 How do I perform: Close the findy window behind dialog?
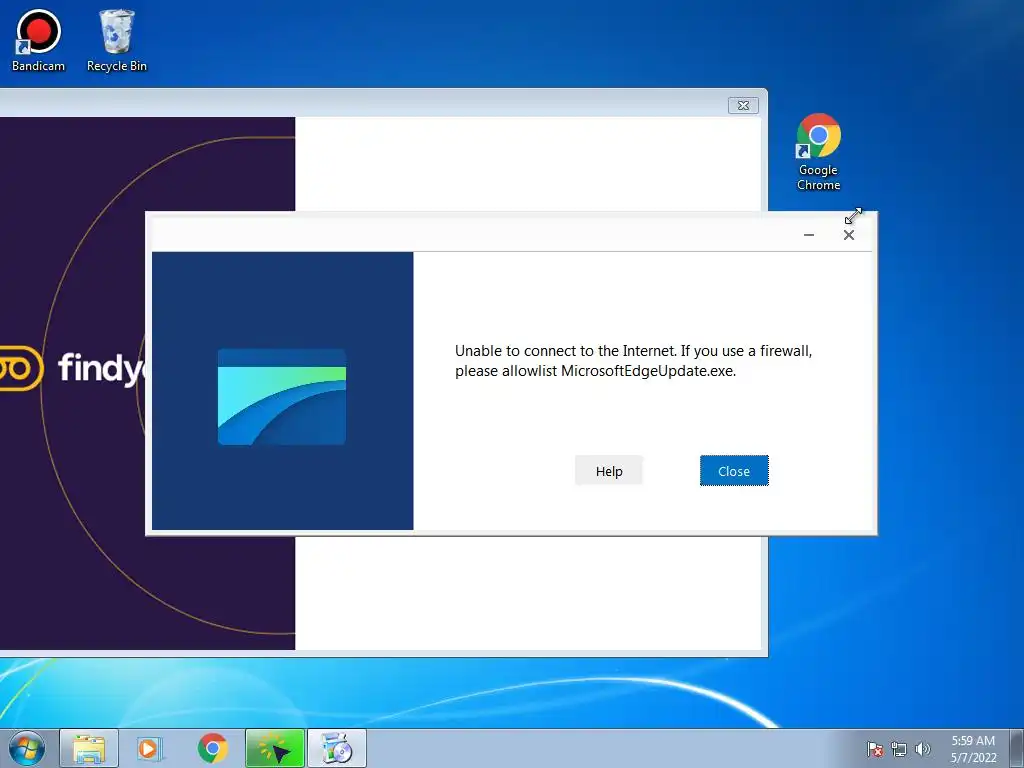coord(743,105)
